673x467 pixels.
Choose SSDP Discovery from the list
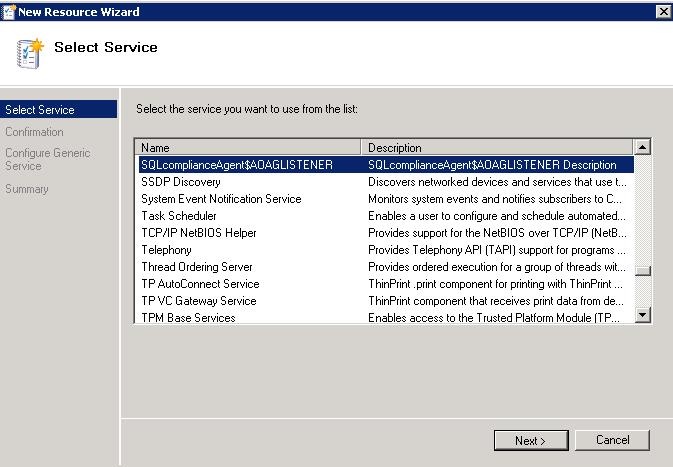[x=181, y=182]
